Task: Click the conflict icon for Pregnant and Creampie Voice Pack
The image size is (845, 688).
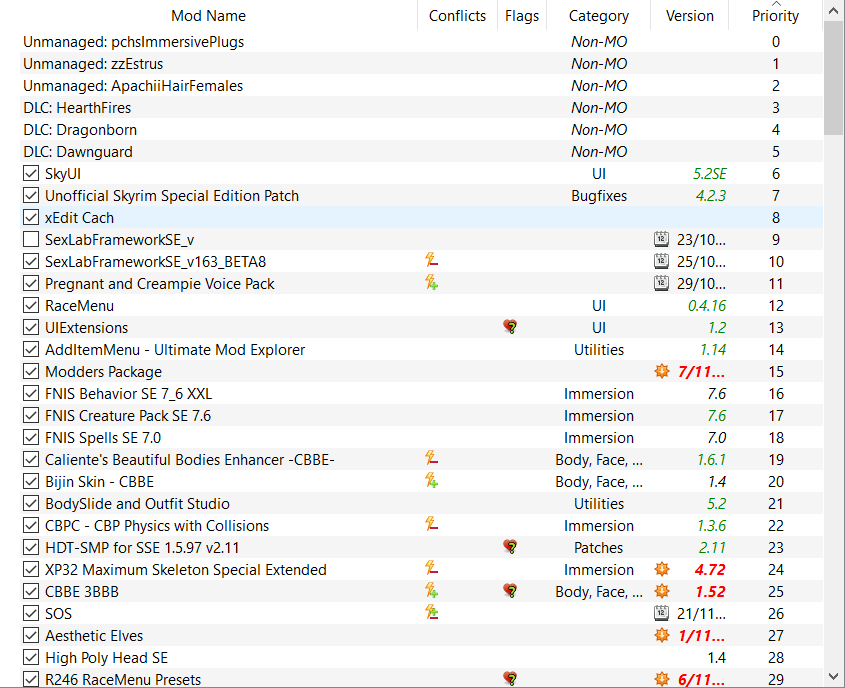Action: pos(431,282)
